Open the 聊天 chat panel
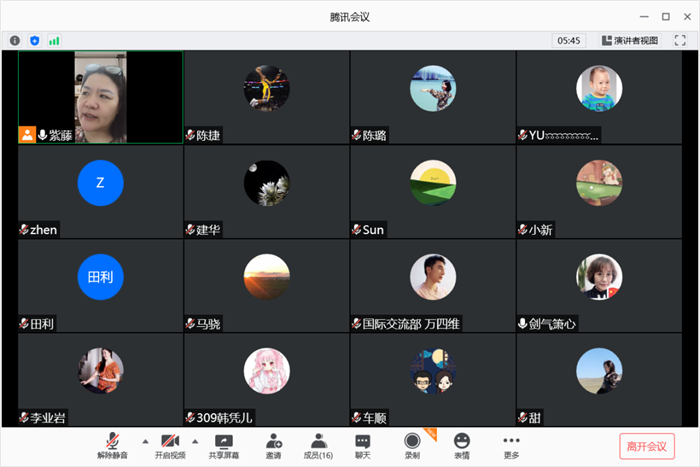 click(363, 444)
